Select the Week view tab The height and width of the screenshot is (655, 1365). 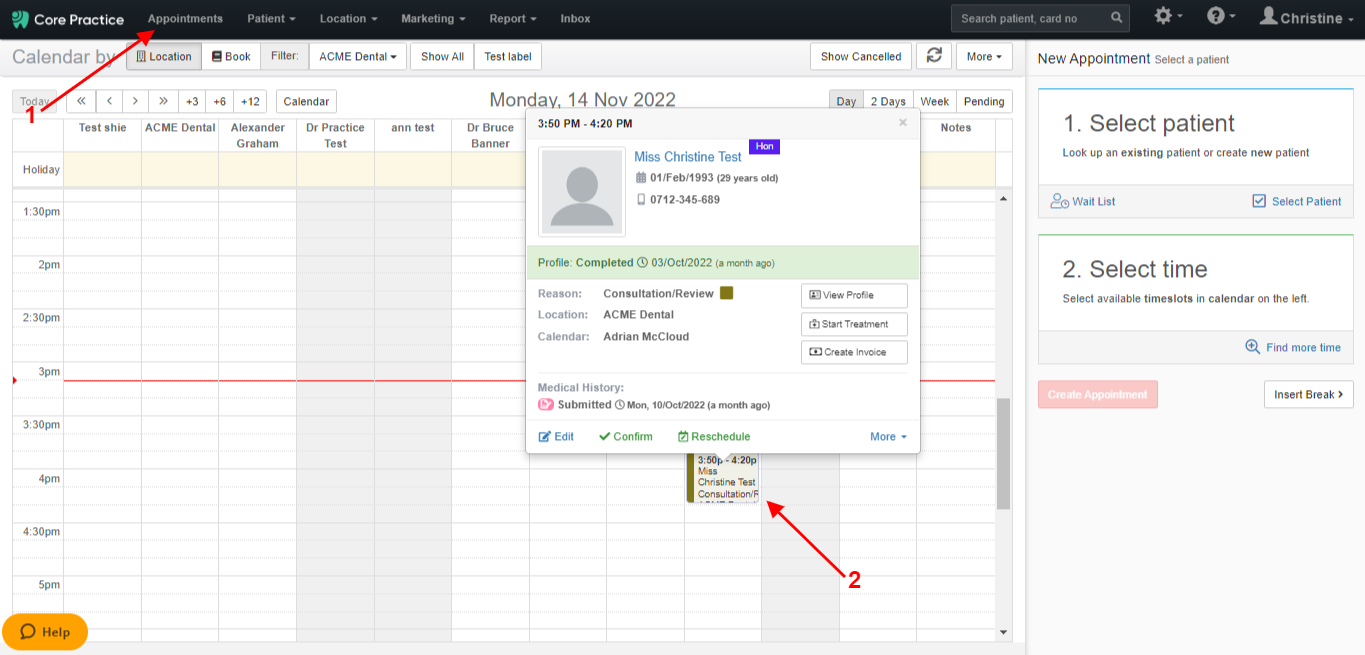pos(934,101)
